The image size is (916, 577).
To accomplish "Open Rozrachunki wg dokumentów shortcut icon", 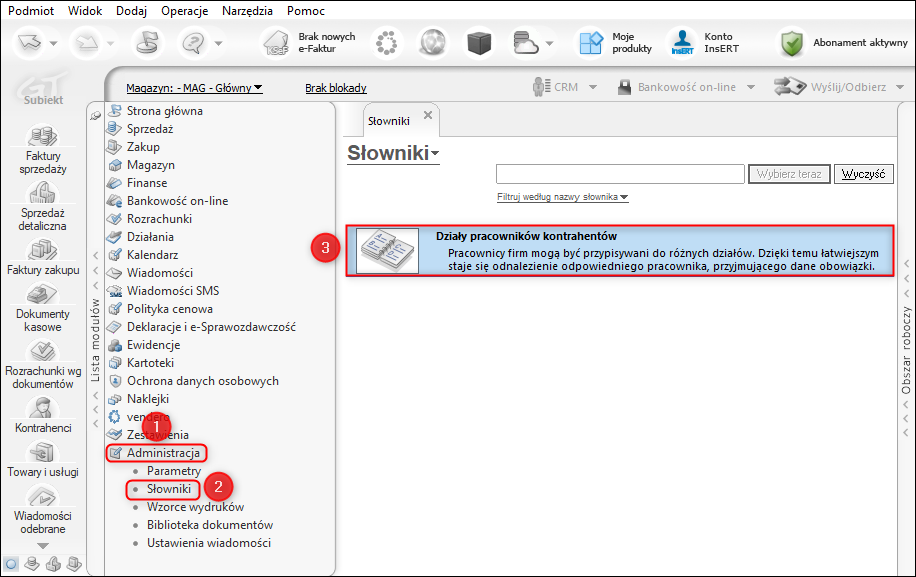I will [43, 350].
